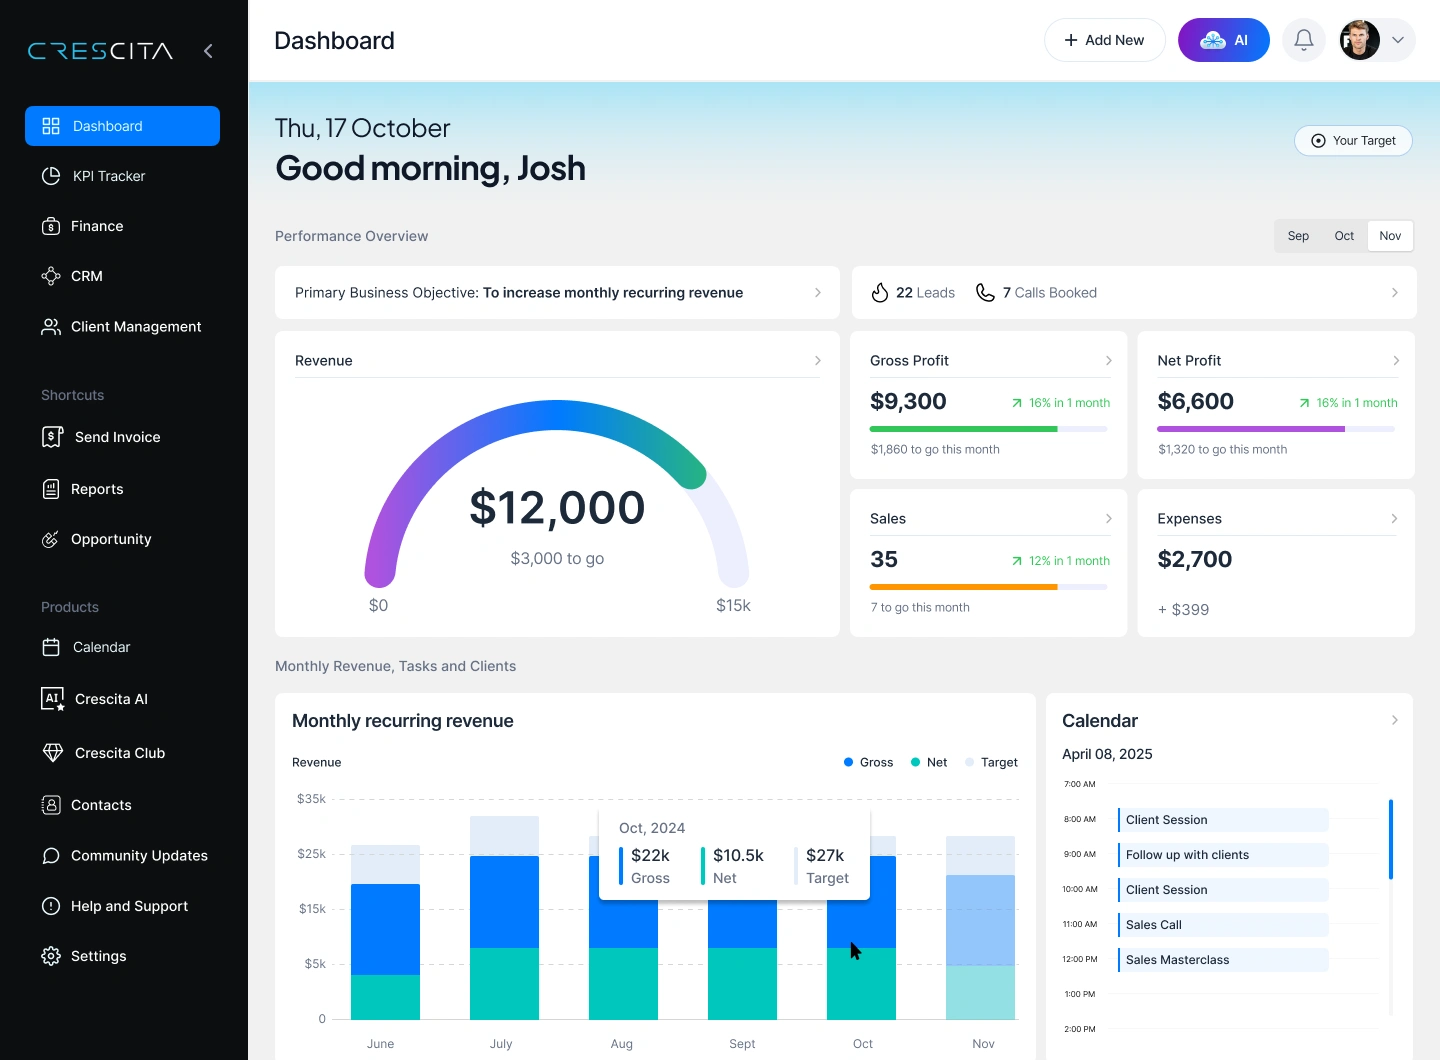Click the notification bell icon
The height and width of the screenshot is (1060, 1440).
click(1303, 40)
